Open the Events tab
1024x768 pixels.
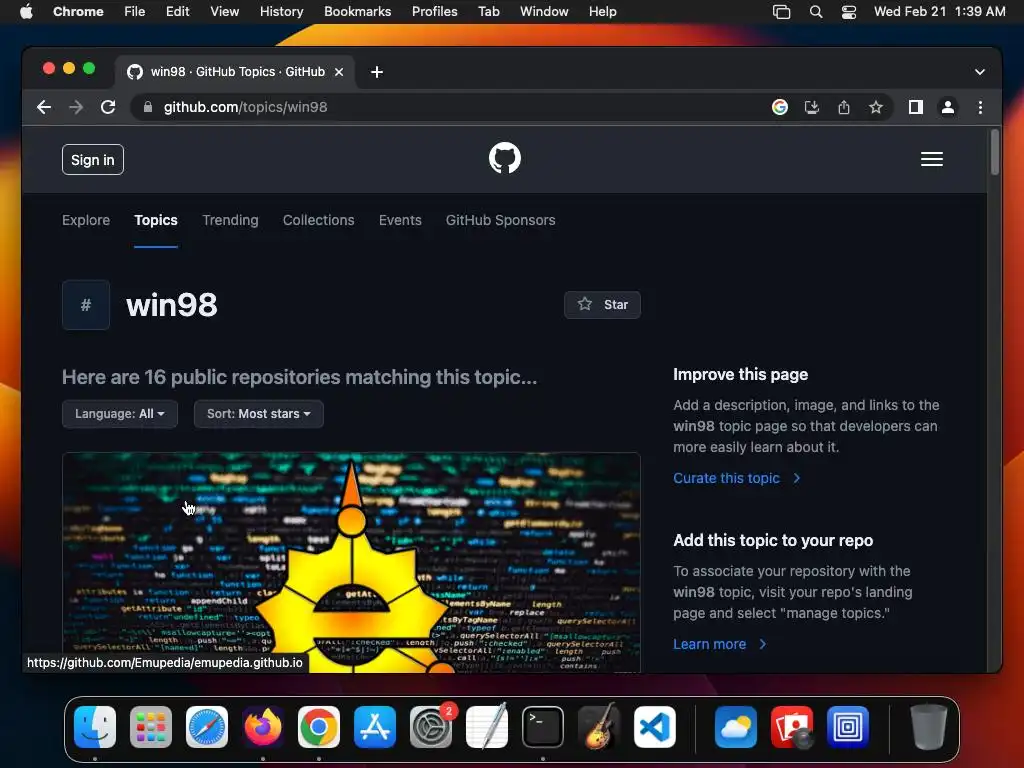400,220
